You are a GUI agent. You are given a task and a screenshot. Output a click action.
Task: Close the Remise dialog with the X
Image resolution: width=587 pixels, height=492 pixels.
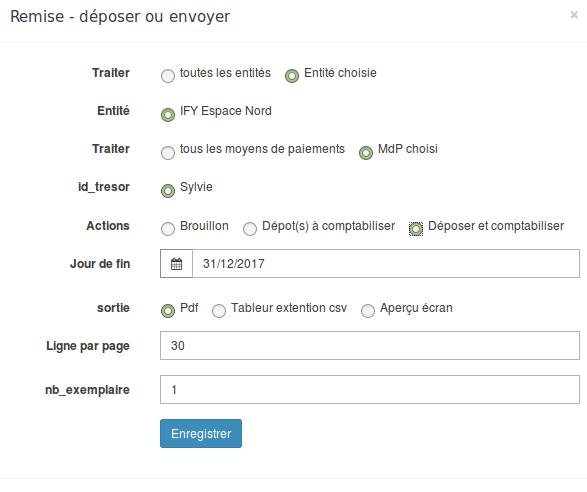[x=574, y=15]
